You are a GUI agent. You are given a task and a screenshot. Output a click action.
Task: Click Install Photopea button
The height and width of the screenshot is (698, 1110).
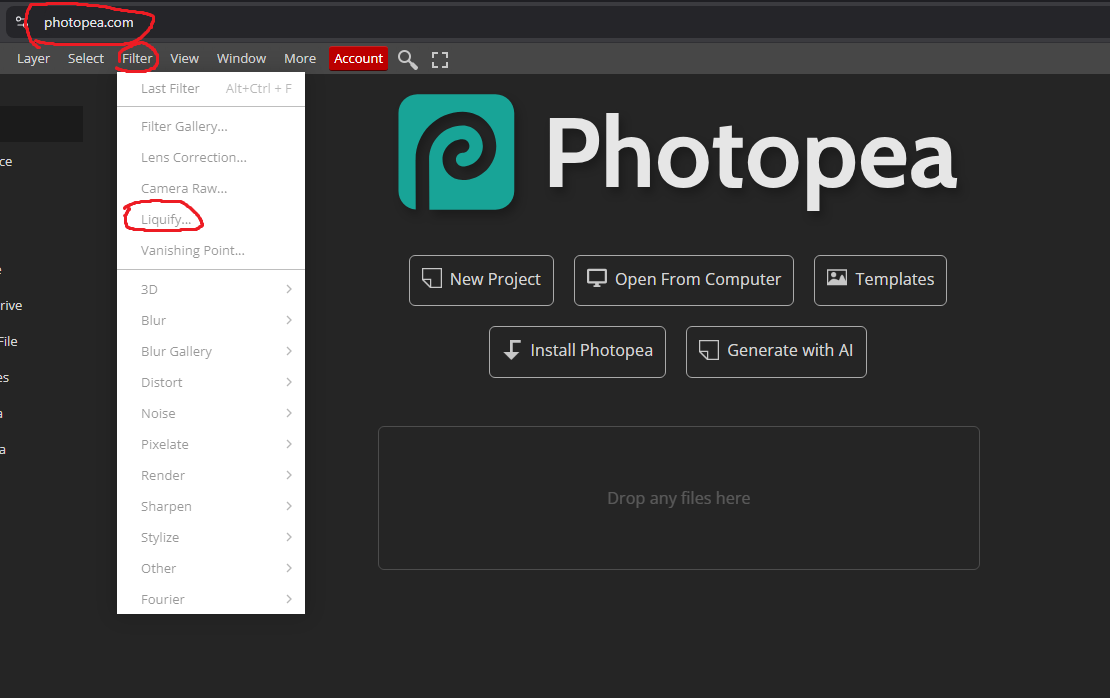coord(578,352)
